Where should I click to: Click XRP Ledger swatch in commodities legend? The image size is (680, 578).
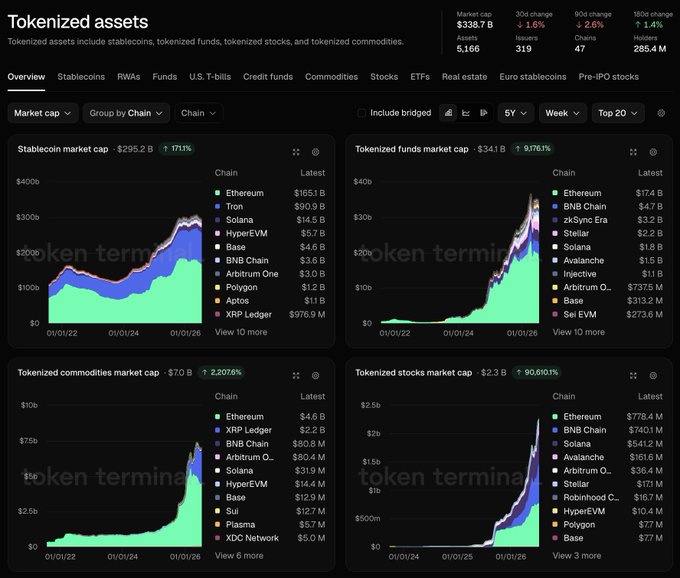[217, 430]
